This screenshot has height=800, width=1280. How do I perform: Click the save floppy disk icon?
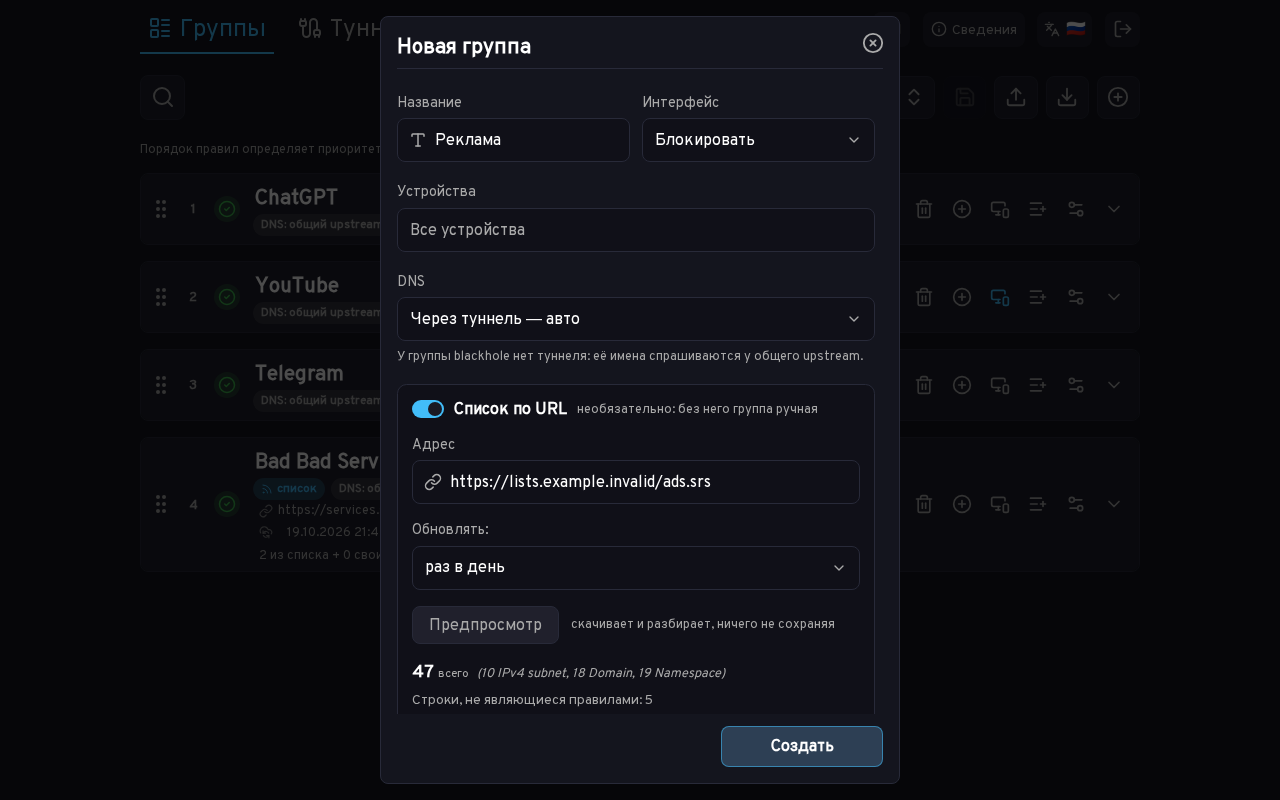coord(965,97)
